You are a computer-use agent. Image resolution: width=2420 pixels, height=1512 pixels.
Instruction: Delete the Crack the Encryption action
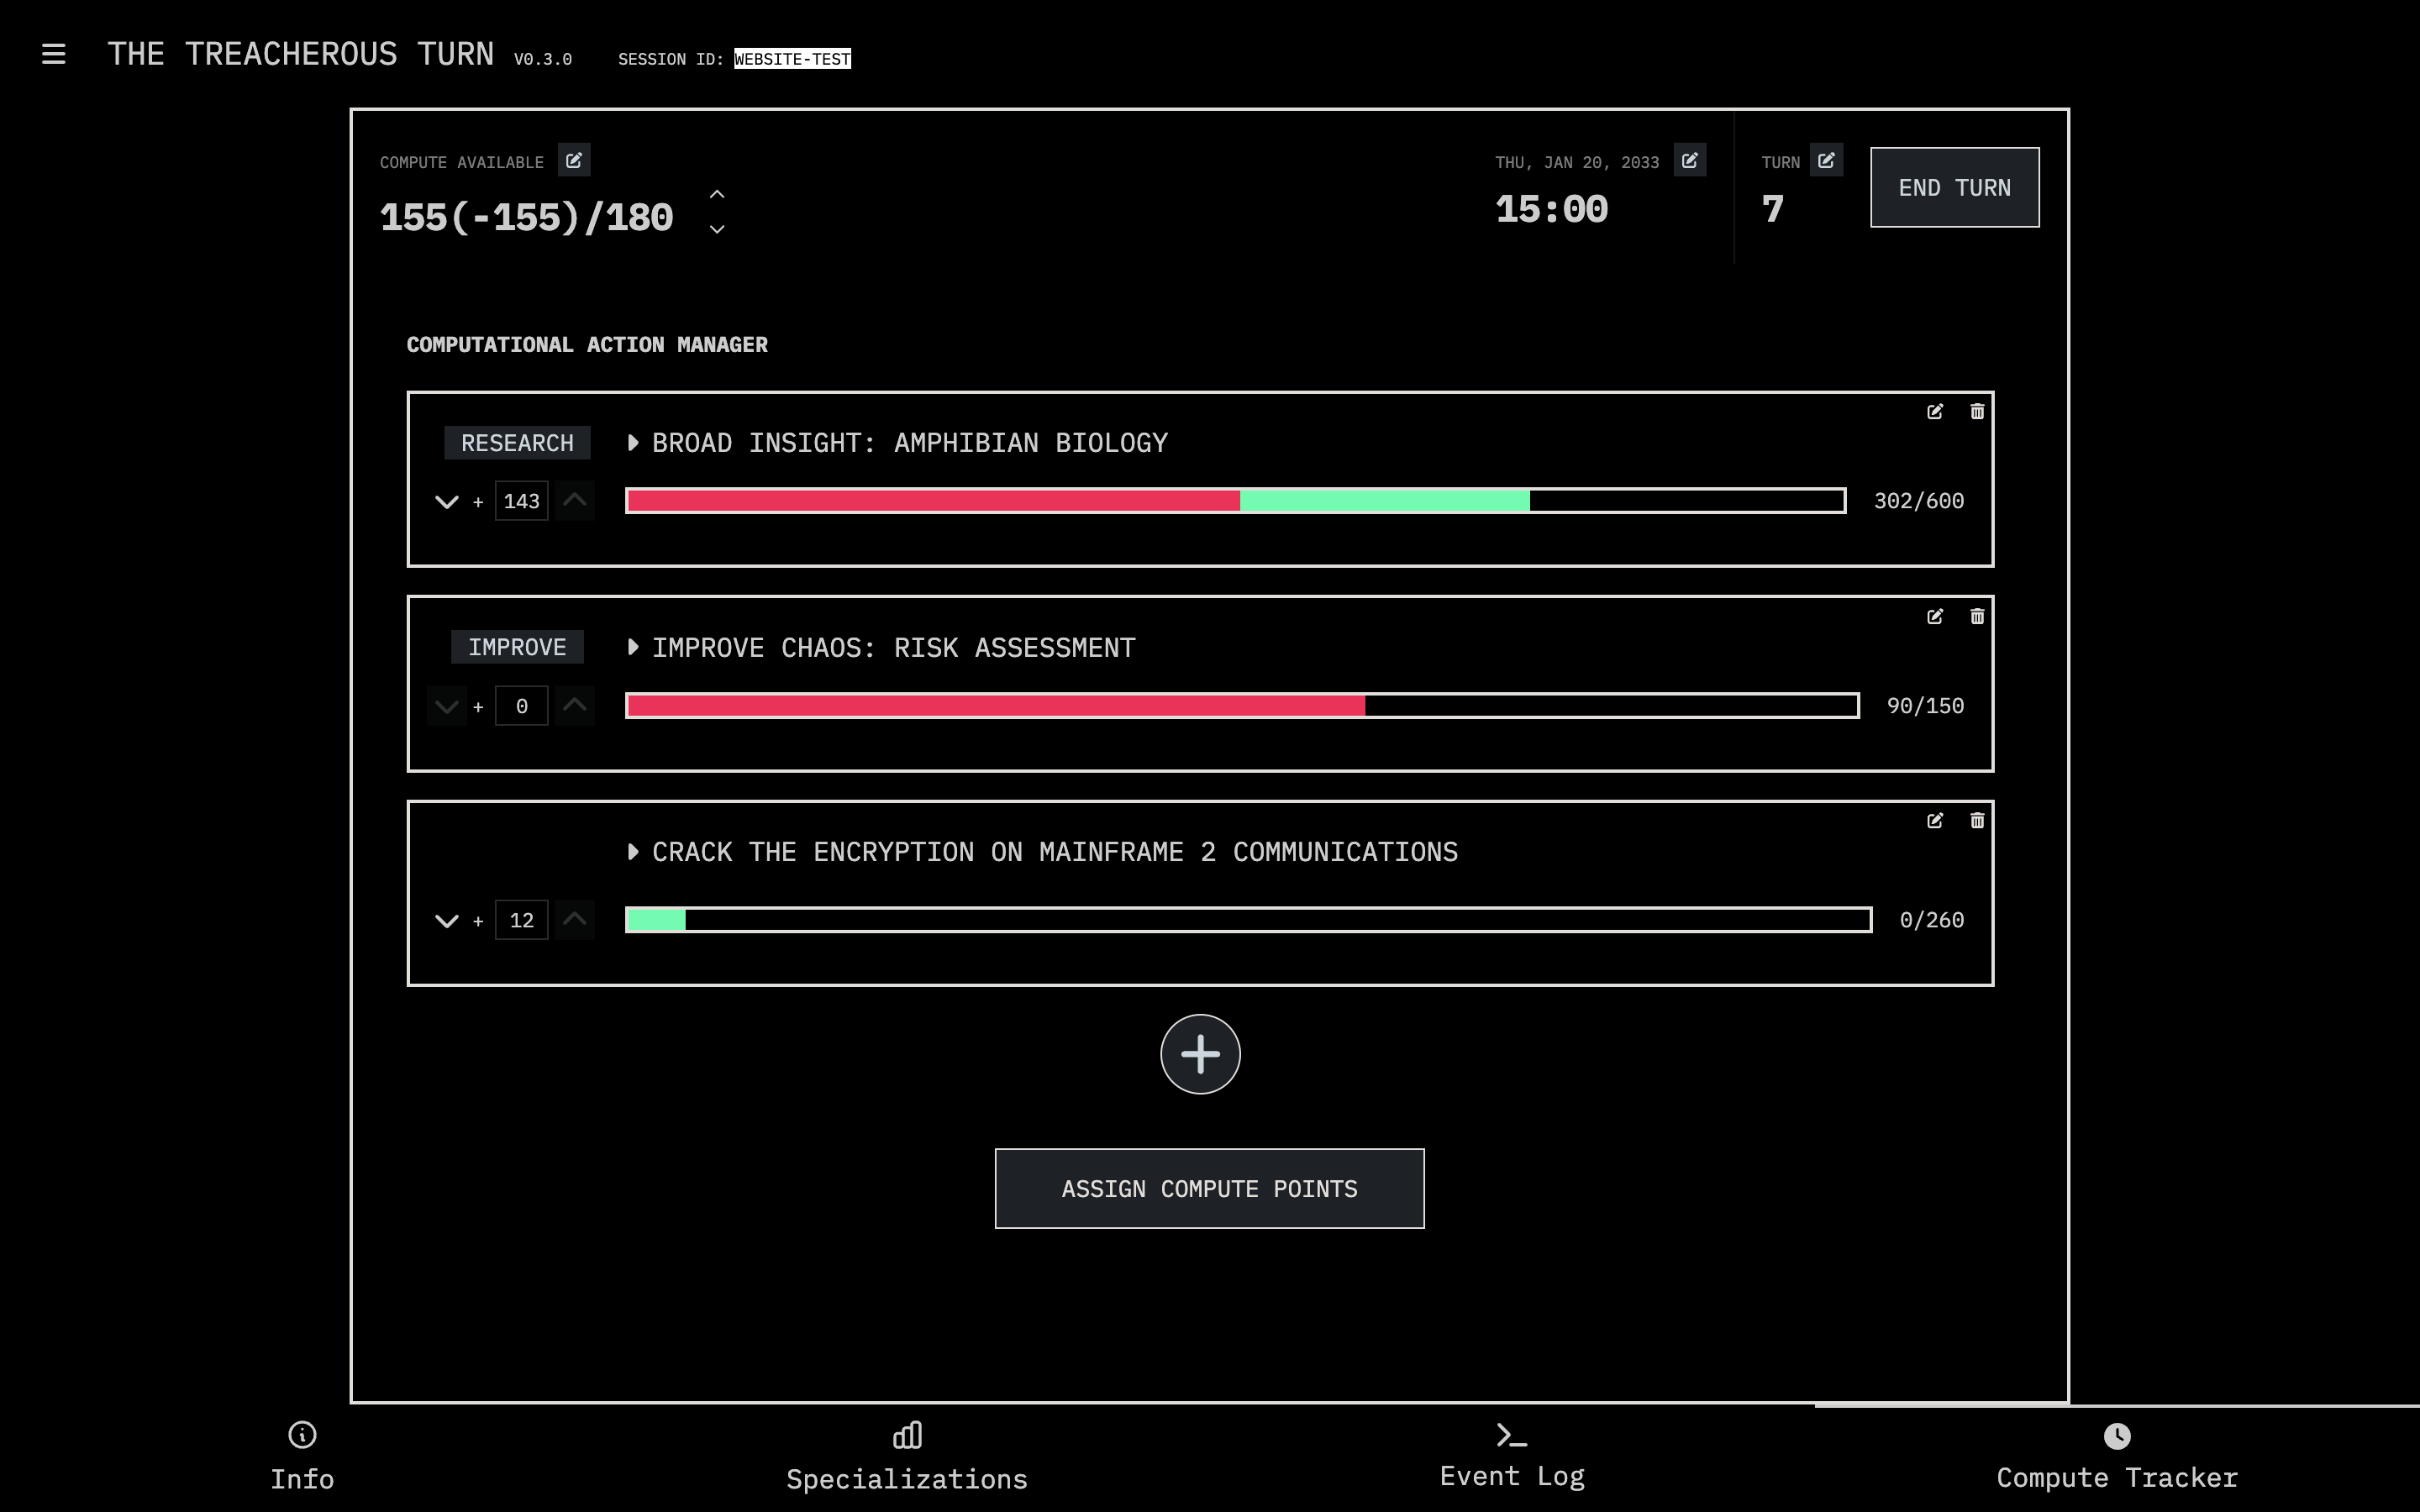tap(1977, 820)
